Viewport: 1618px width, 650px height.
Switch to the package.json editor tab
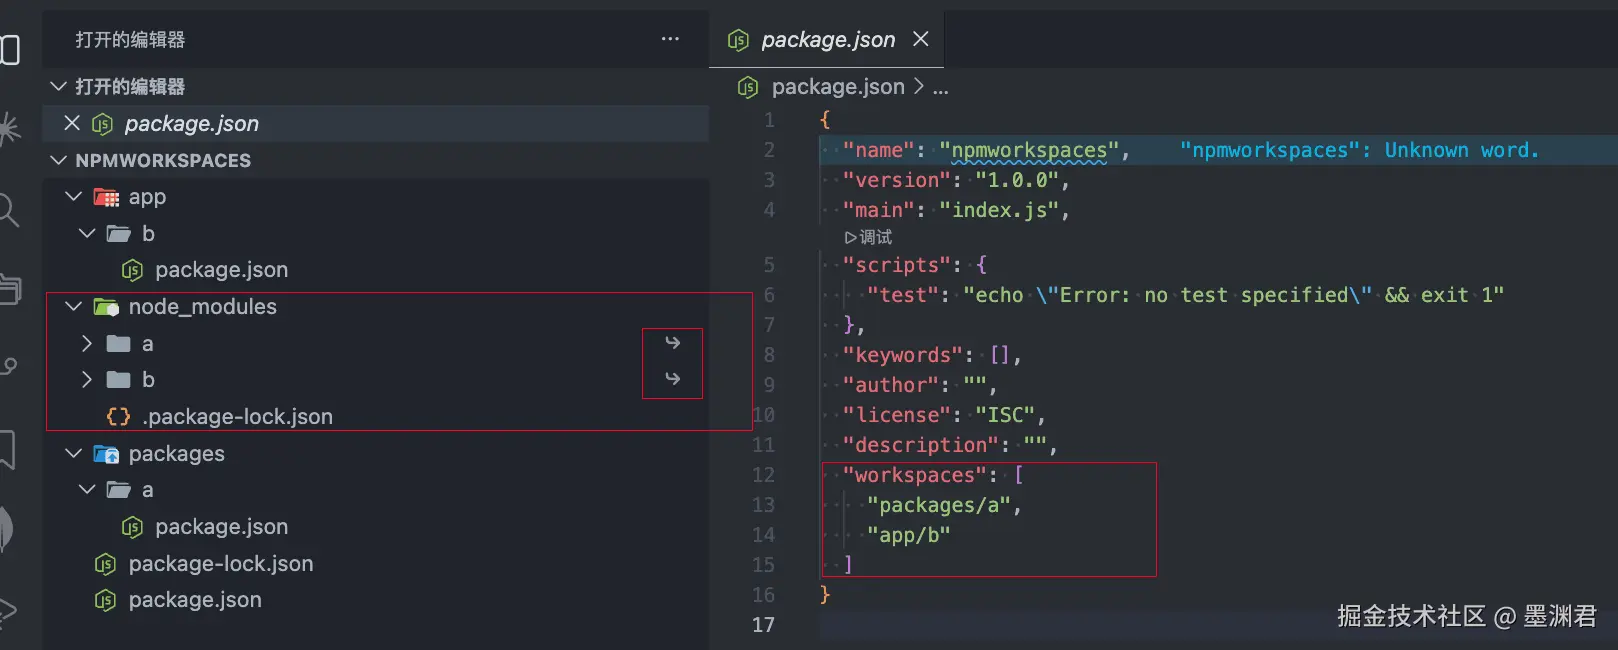click(827, 40)
